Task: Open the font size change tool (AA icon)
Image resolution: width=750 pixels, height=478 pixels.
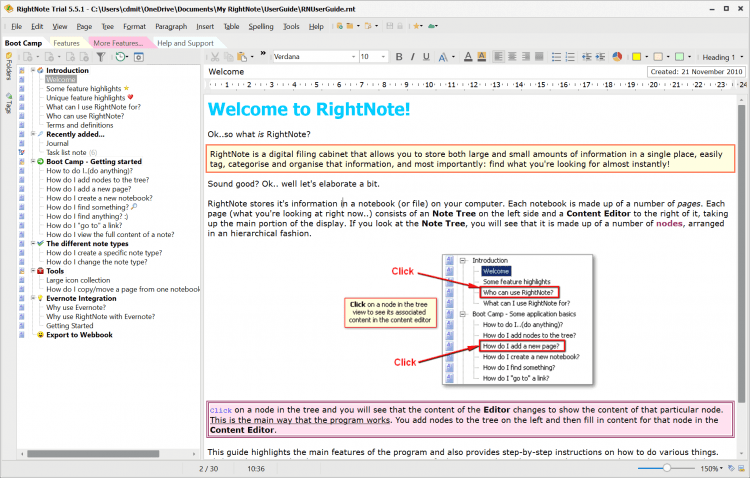Action: point(443,57)
